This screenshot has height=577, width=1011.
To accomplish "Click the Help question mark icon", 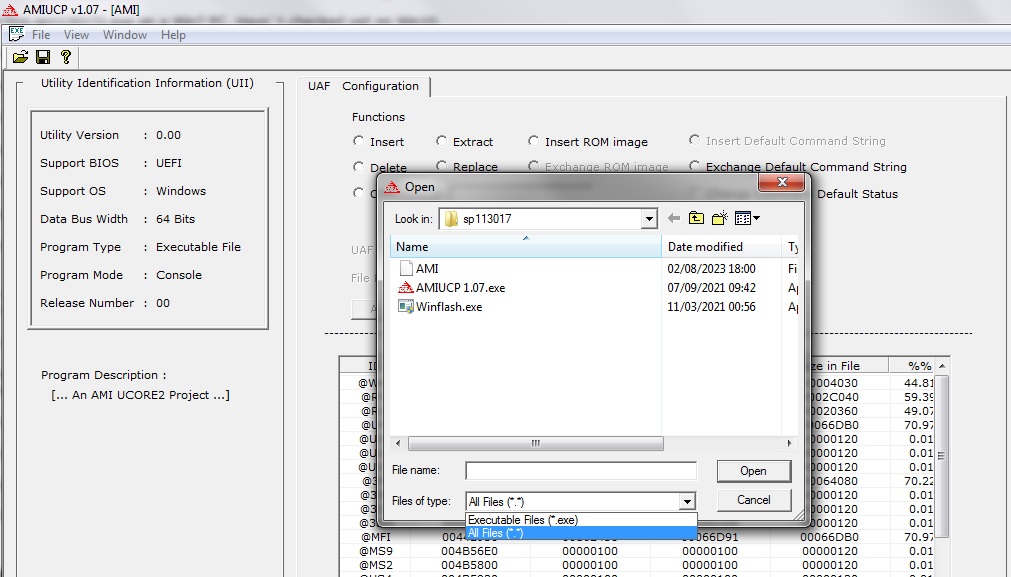I will click(66, 57).
